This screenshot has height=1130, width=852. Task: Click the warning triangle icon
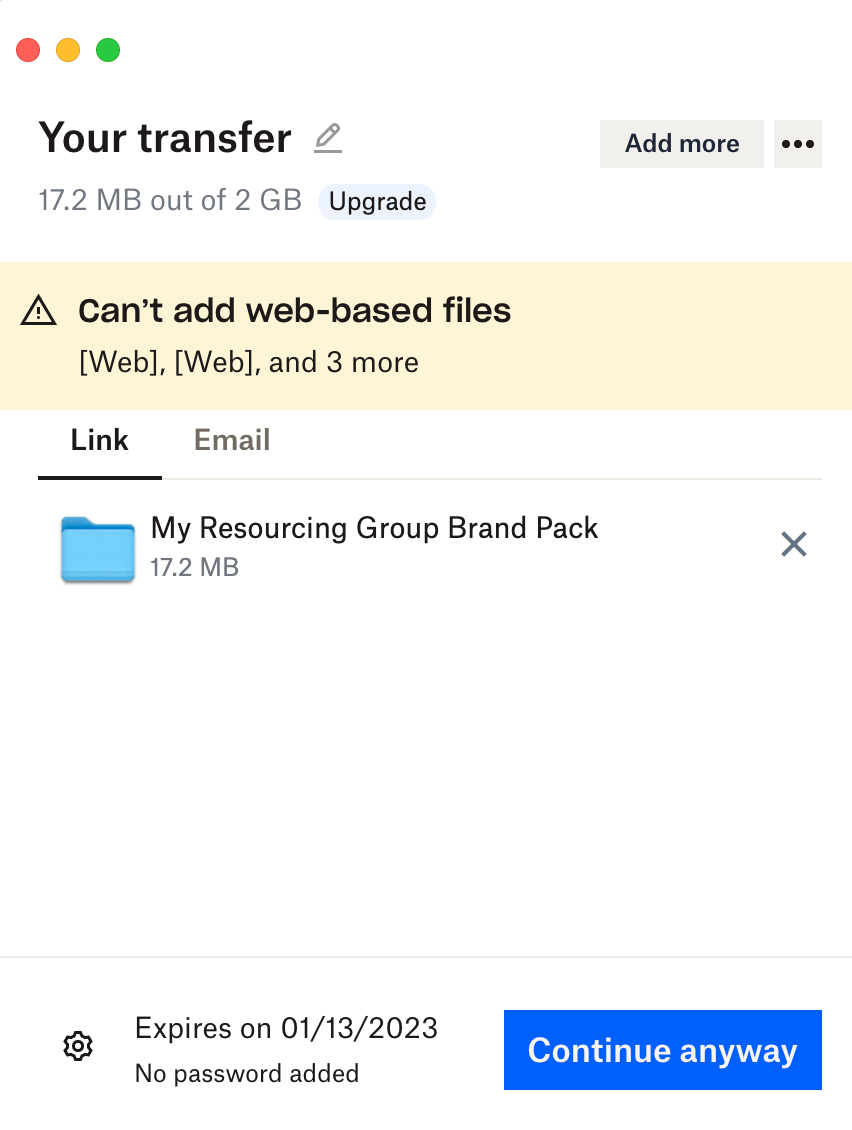(38, 311)
